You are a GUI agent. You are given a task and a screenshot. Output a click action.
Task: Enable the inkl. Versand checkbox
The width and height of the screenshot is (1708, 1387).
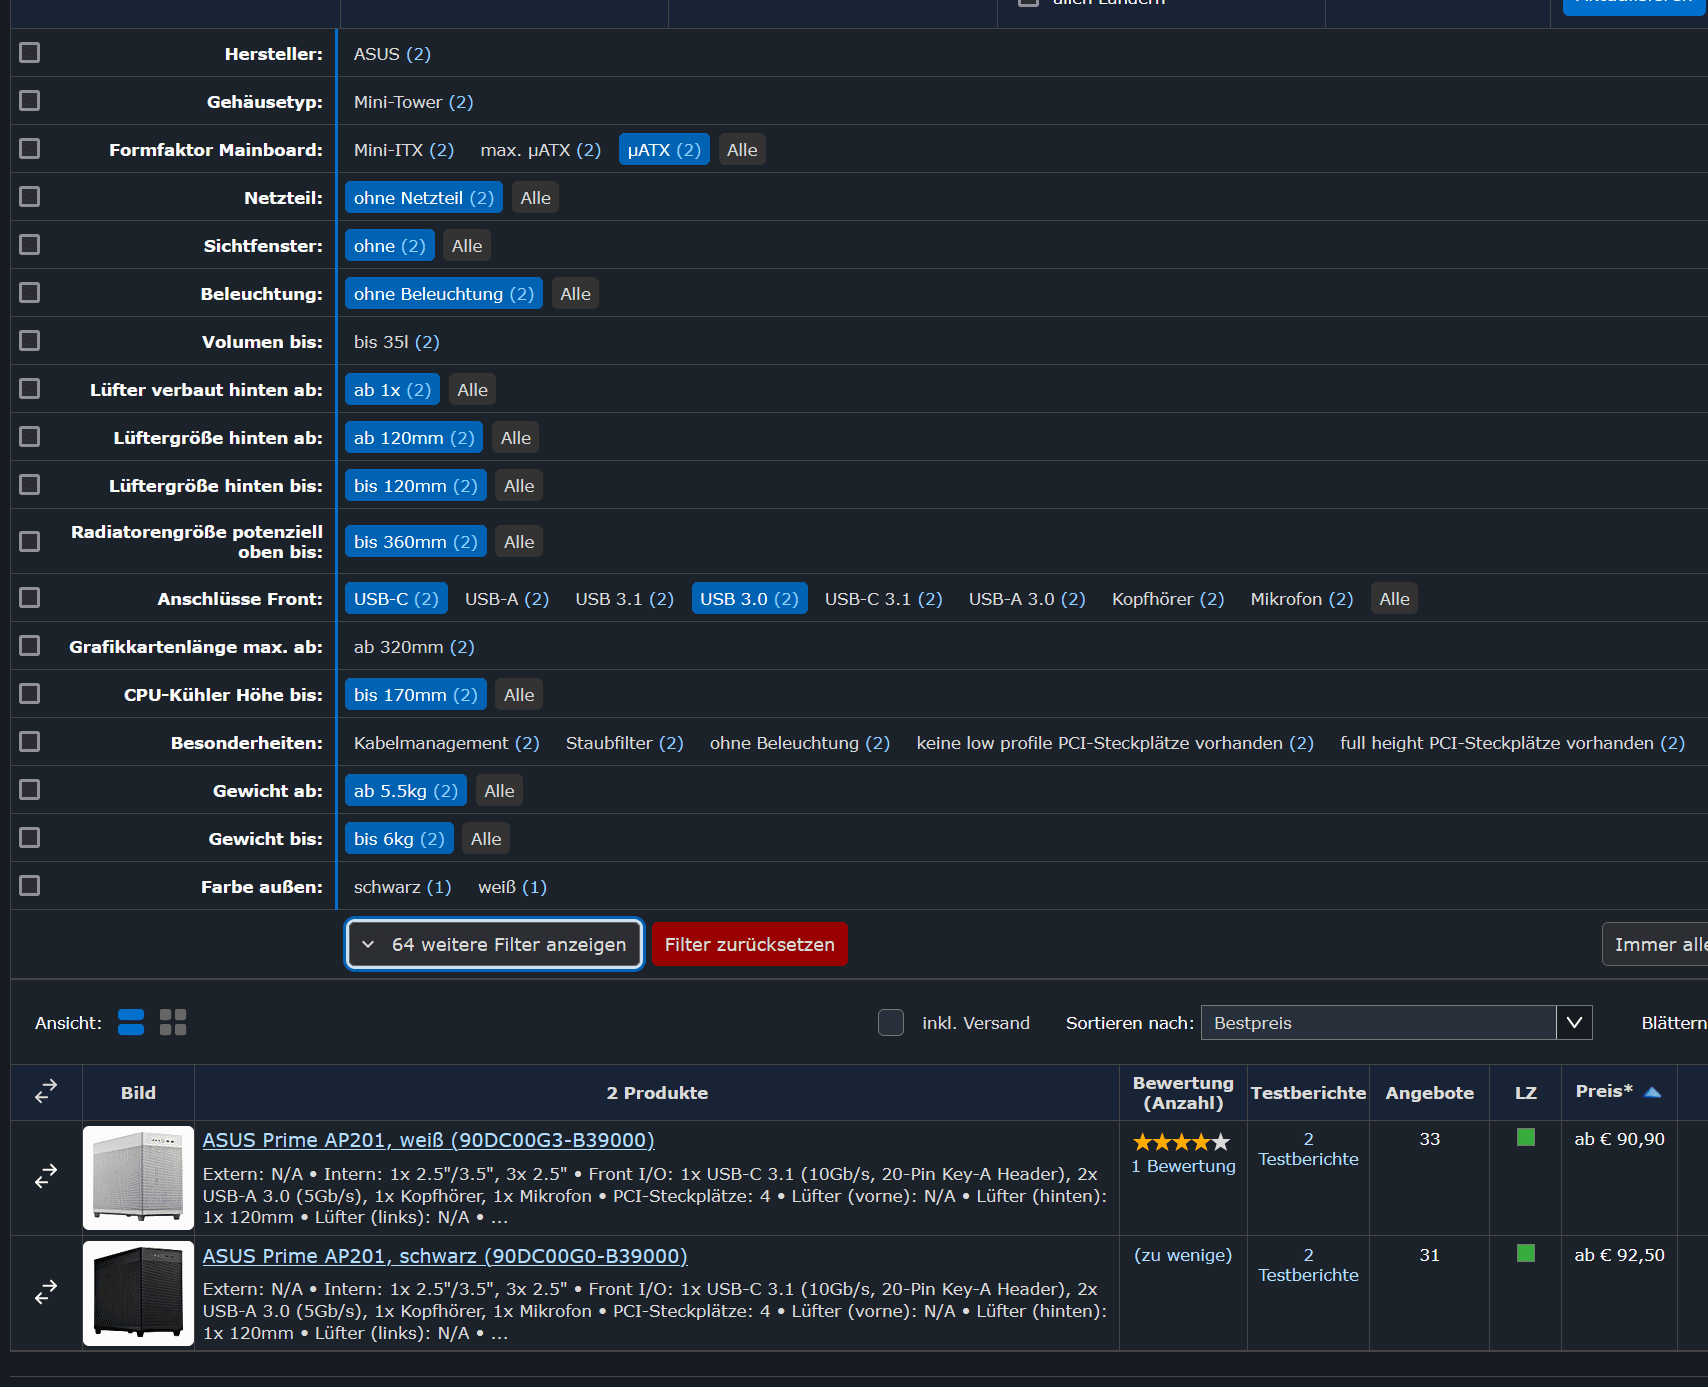(x=891, y=1022)
